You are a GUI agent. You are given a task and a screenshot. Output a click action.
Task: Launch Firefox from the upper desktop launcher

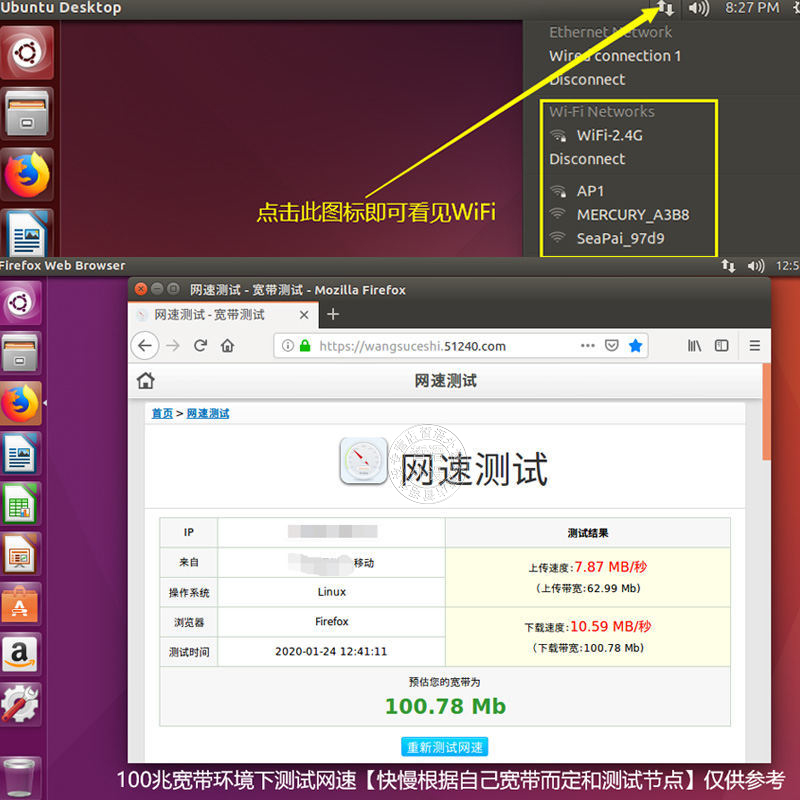(x=27, y=174)
